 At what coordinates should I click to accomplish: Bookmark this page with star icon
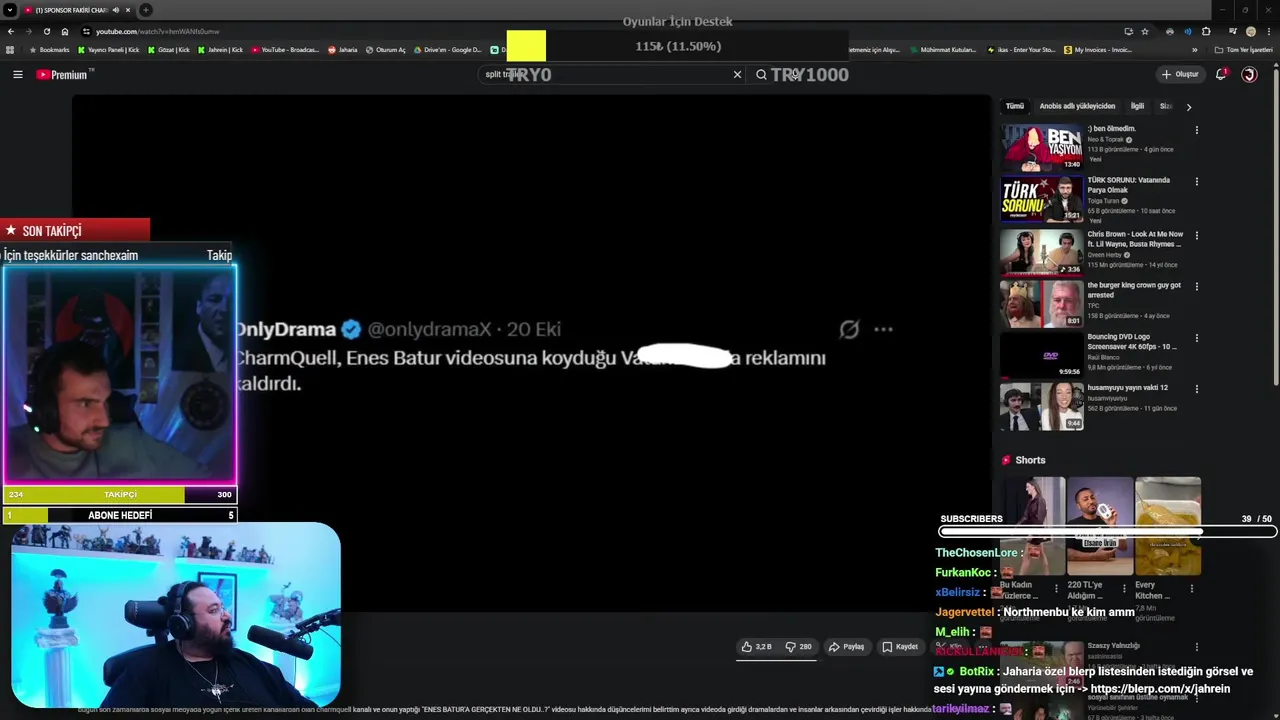click(x=1145, y=31)
